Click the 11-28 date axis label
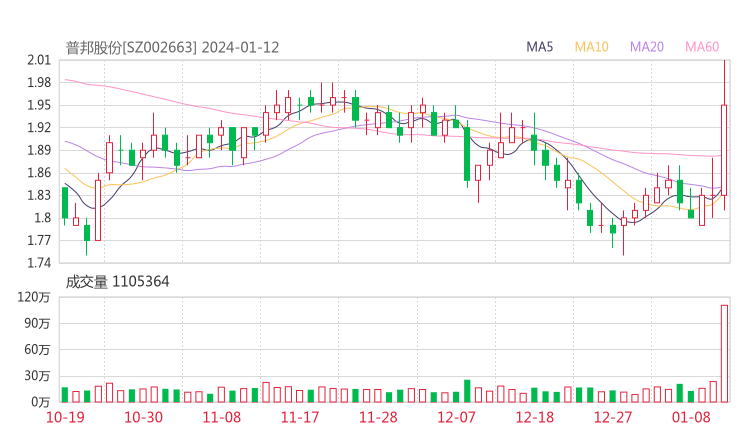Viewport: 740px width, 440px height. click(378, 417)
